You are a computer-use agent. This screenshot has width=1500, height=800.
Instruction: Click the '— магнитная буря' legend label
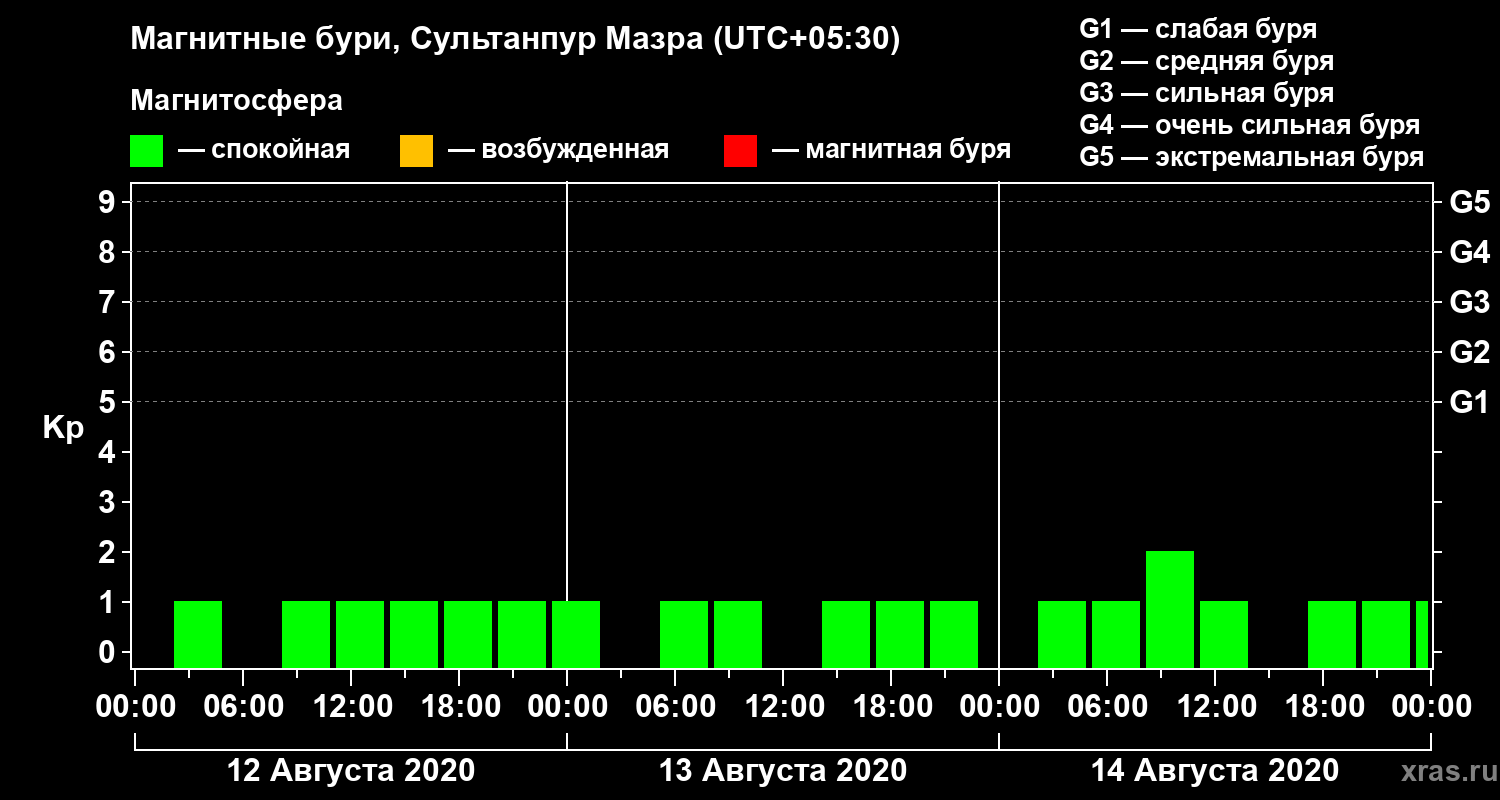click(891, 150)
